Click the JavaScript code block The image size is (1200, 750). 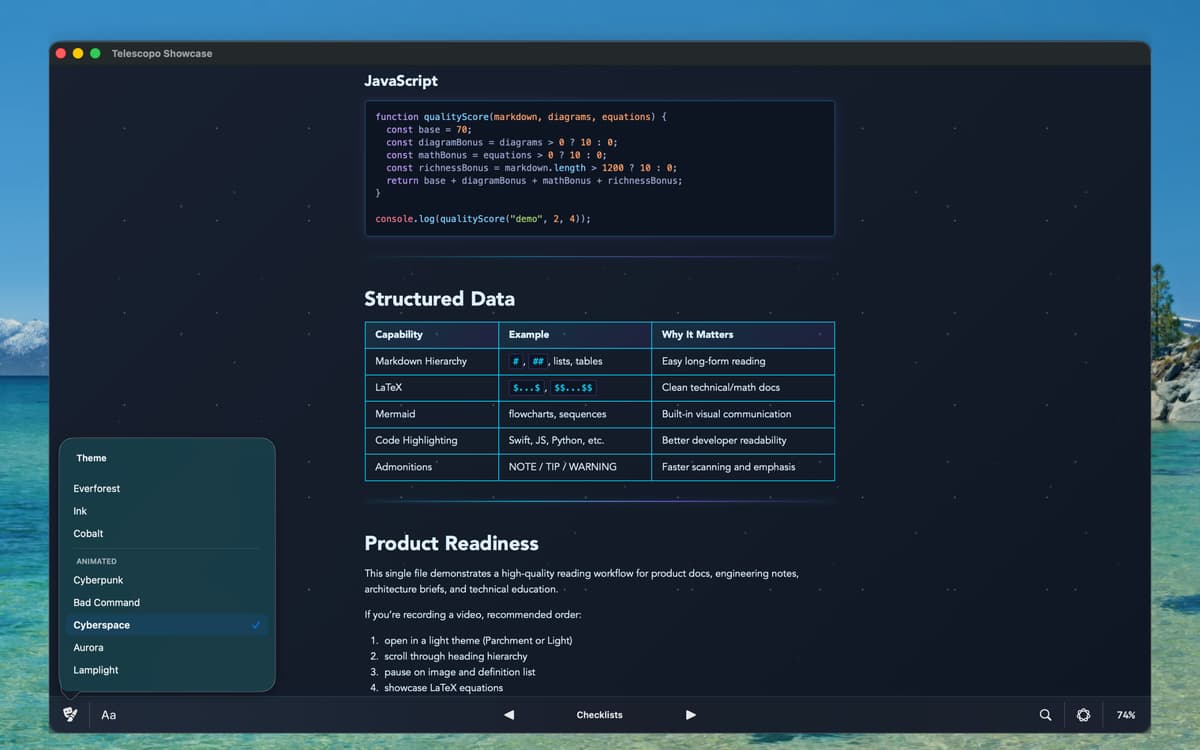599,168
